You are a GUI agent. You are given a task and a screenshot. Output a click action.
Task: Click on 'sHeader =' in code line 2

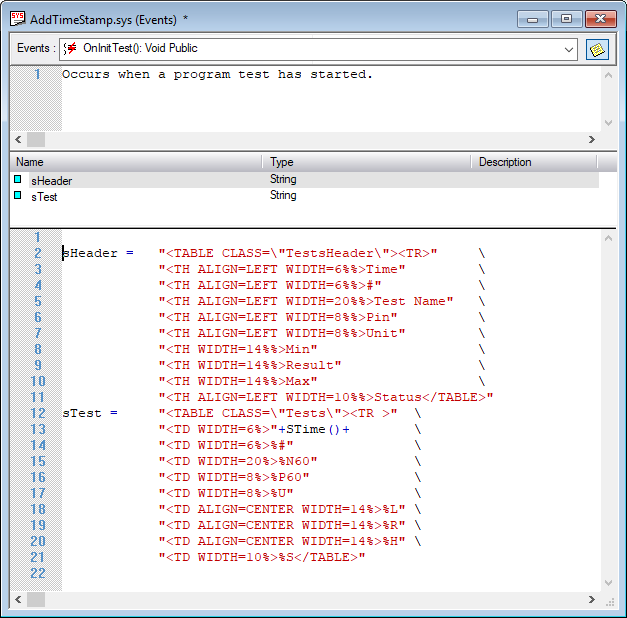pyautogui.click(x=98, y=253)
